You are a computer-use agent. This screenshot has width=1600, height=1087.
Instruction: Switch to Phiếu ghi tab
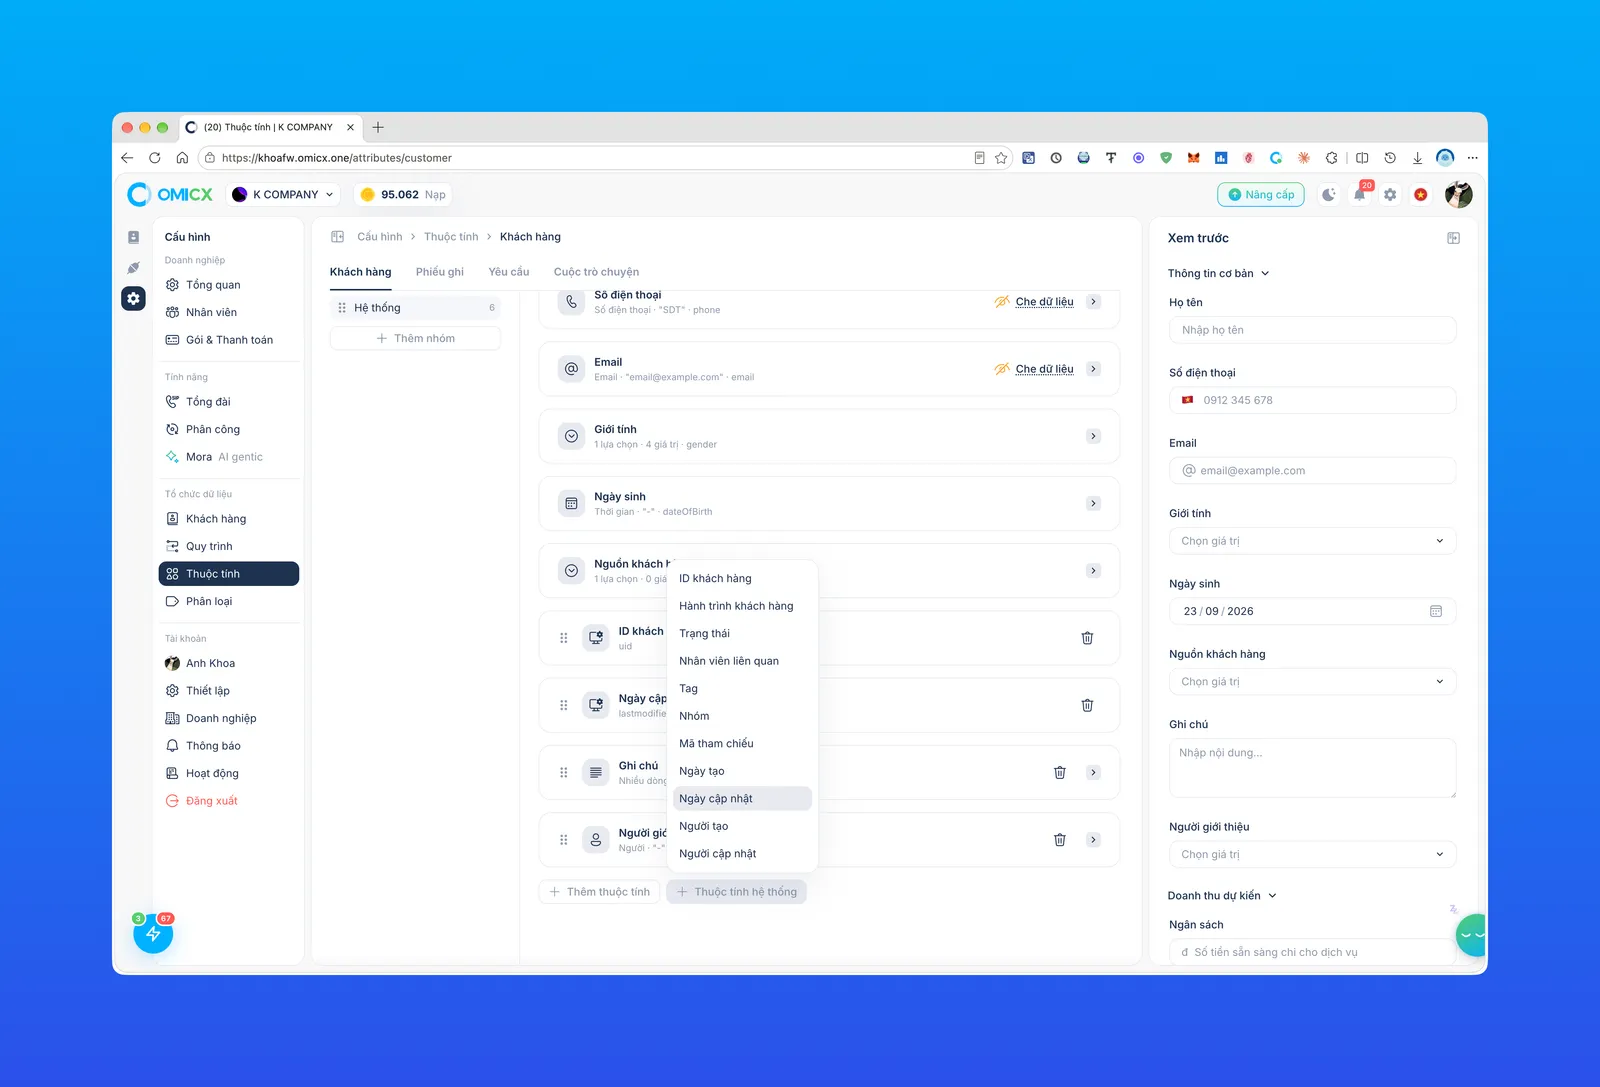[x=440, y=272]
